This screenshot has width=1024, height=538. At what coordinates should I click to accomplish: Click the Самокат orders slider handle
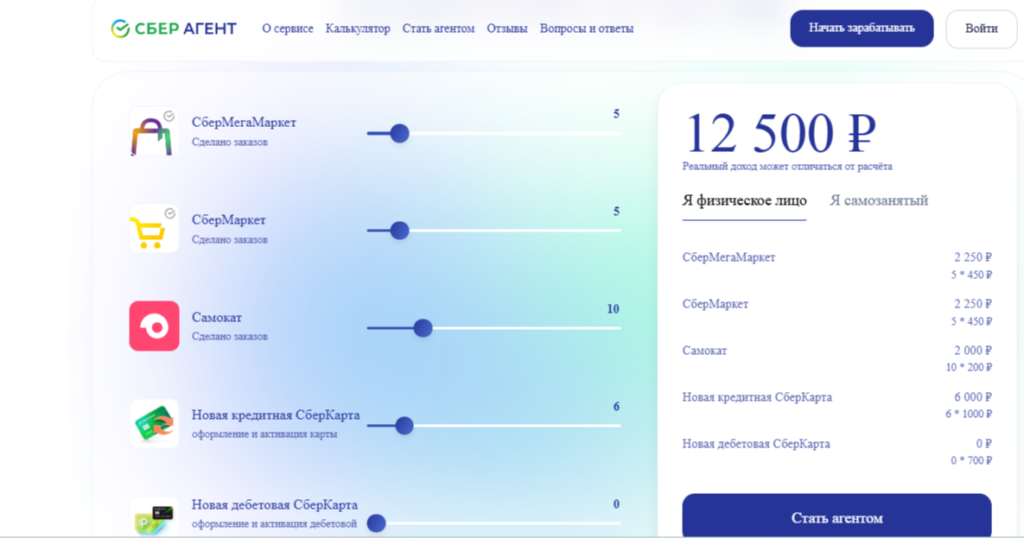423,328
